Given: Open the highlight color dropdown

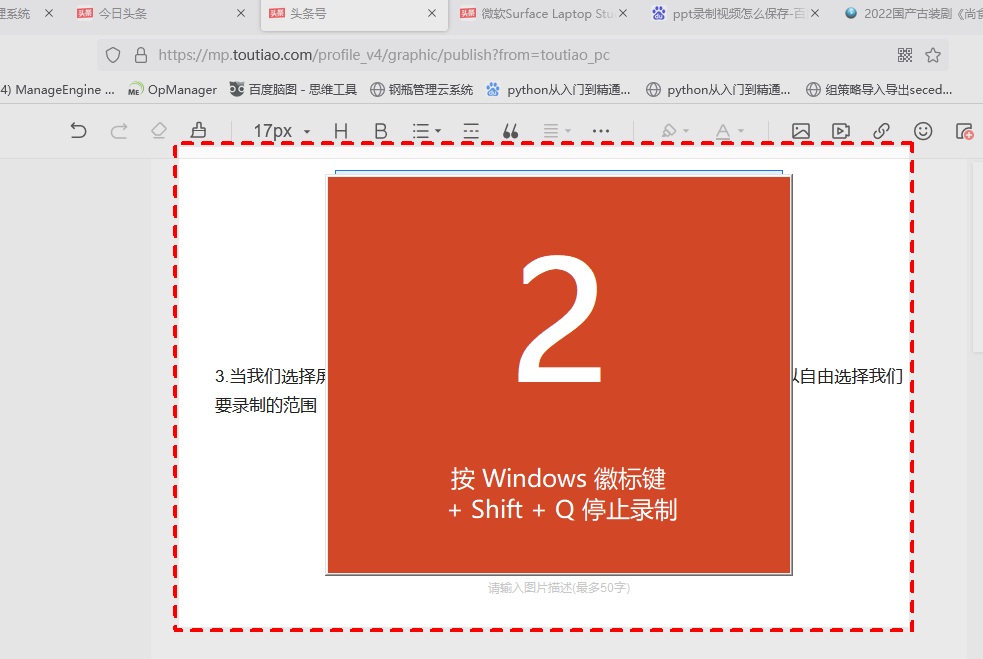Looking at the screenshot, I should tap(675, 131).
